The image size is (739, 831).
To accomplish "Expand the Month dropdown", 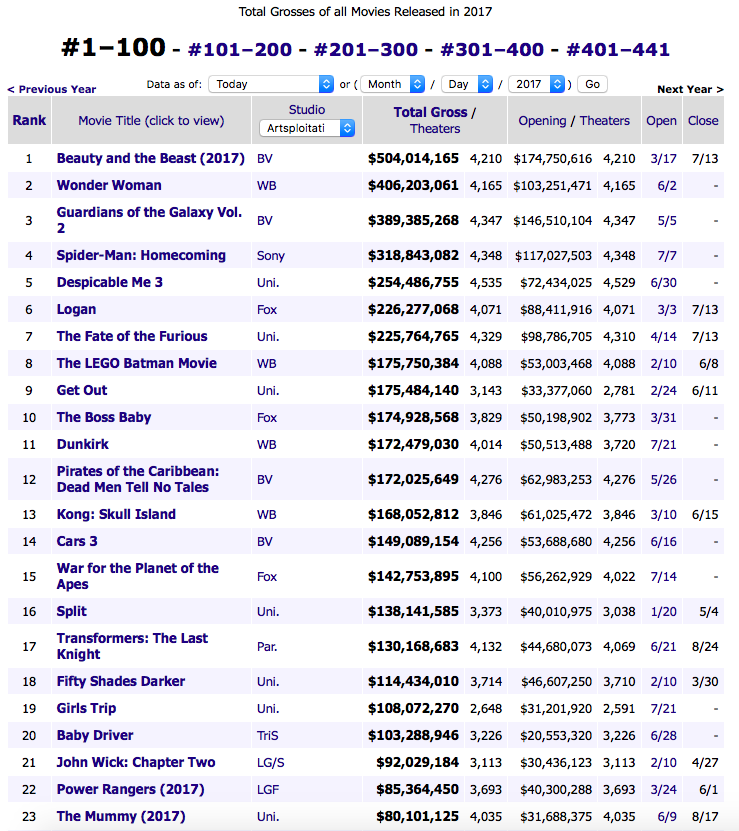I will (392, 85).
